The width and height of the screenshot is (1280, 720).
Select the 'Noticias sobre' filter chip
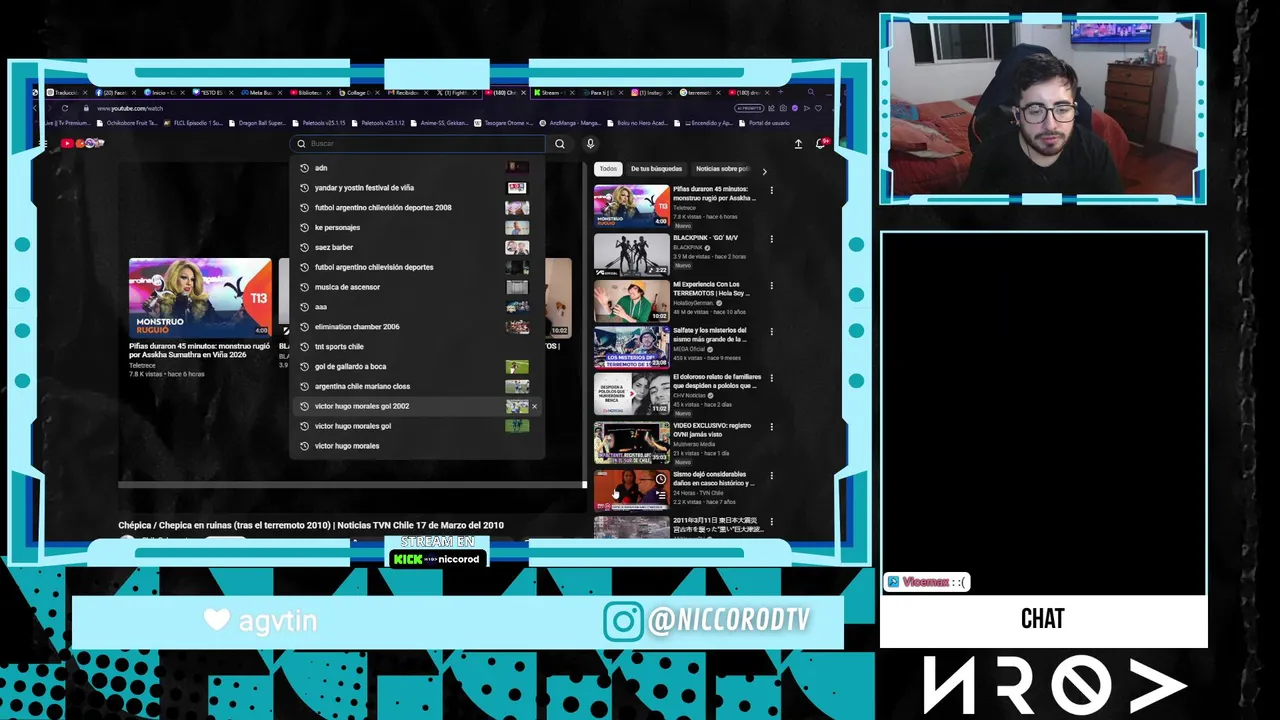click(x=722, y=169)
